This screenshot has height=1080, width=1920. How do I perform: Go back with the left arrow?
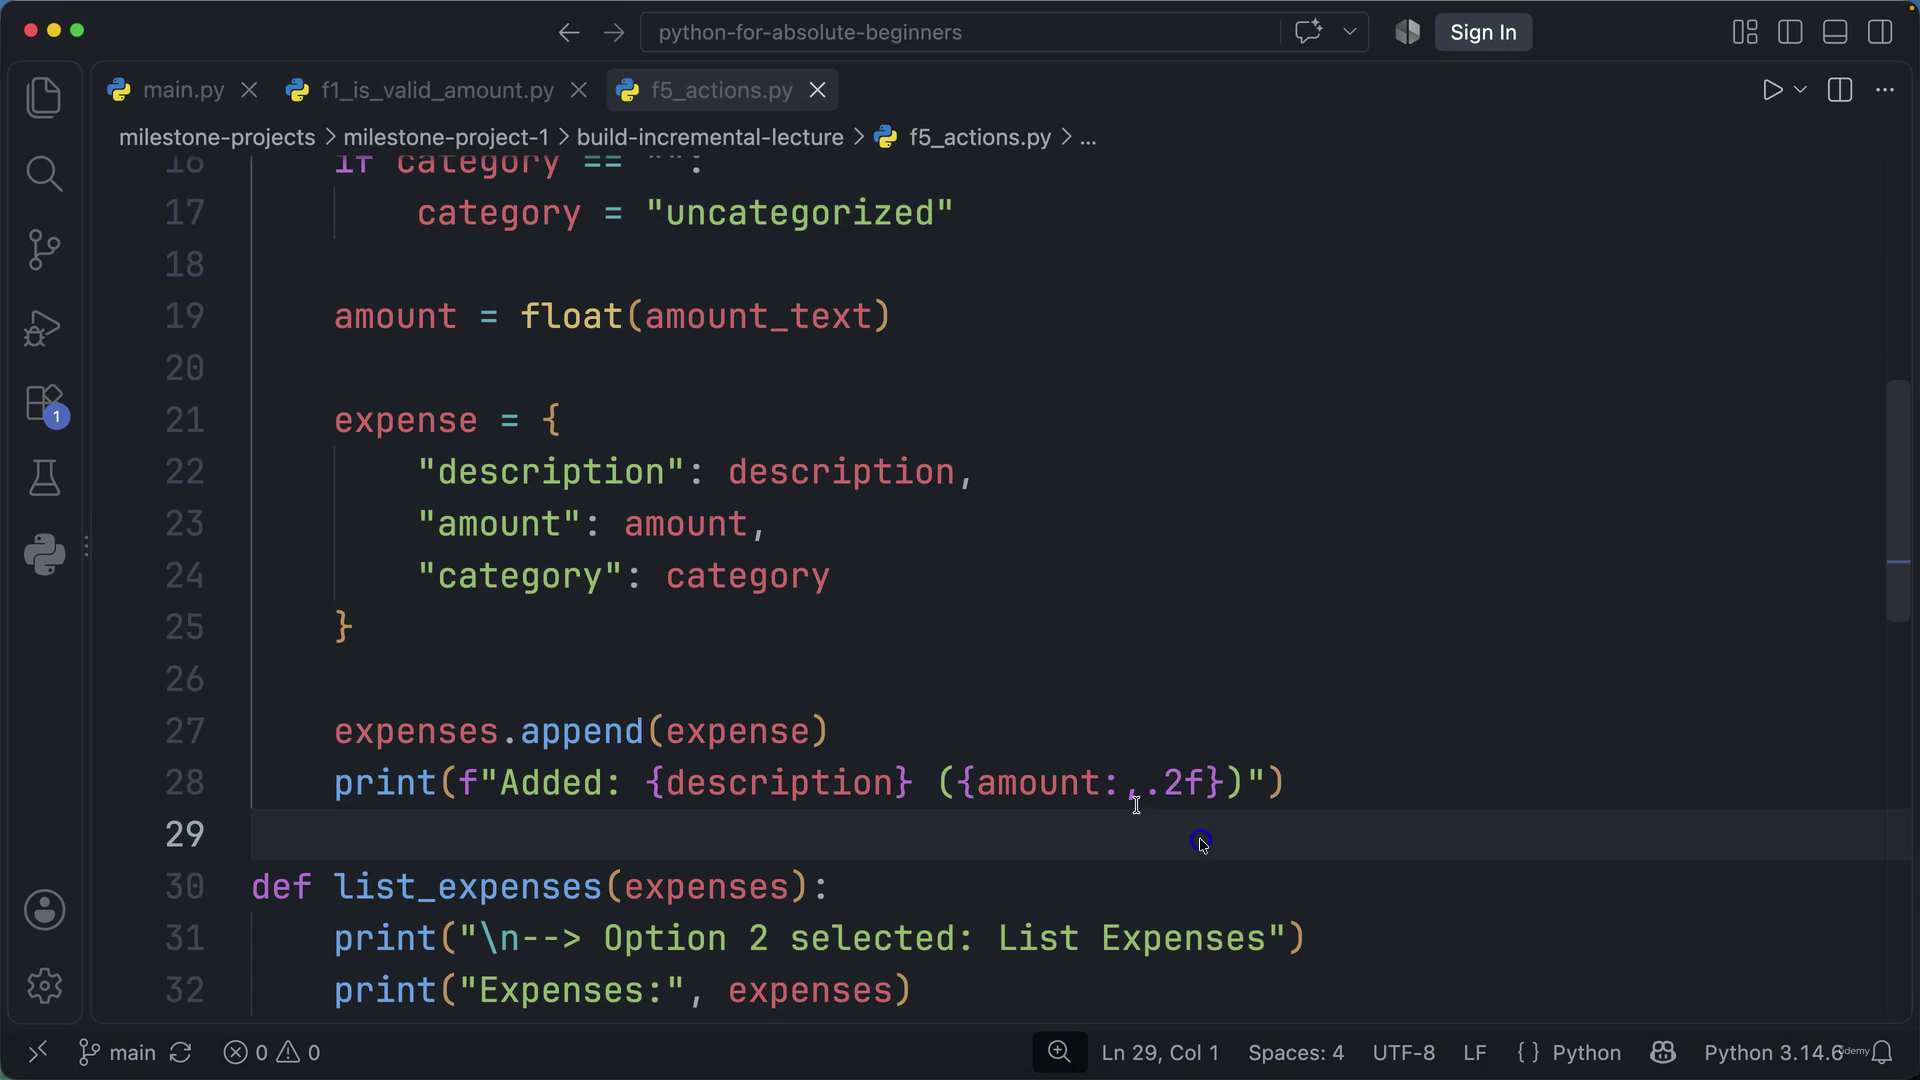(x=569, y=32)
